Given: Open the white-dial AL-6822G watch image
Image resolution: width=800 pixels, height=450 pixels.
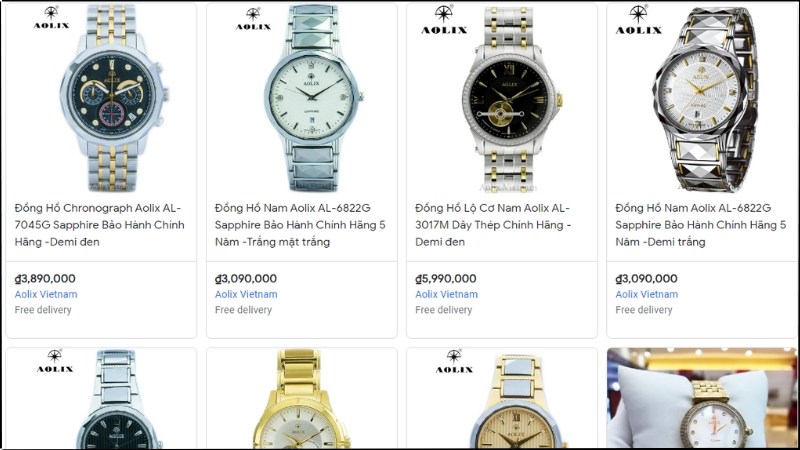Looking at the screenshot, I should coord(313,98).
